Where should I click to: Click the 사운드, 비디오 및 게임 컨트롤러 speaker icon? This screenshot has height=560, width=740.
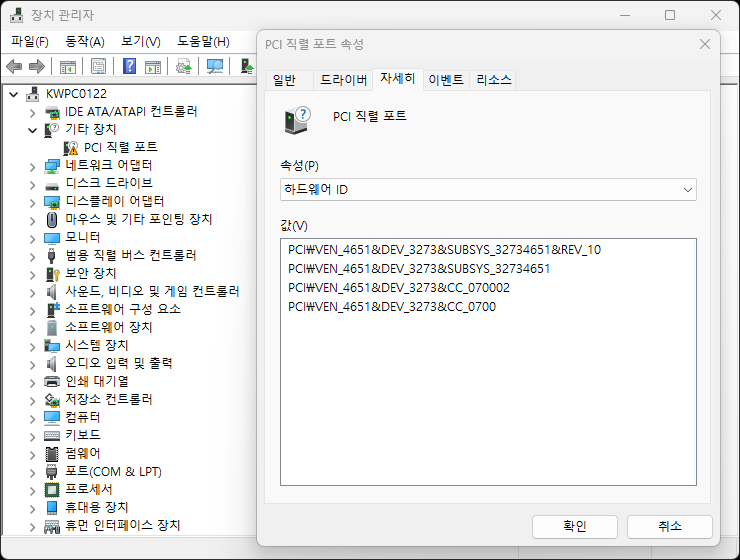(x=51, y=292)
